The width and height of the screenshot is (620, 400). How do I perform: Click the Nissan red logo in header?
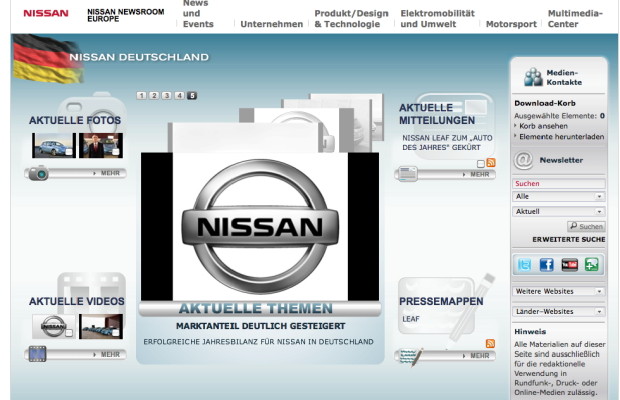pyautogui.click(x=46, y=13)
